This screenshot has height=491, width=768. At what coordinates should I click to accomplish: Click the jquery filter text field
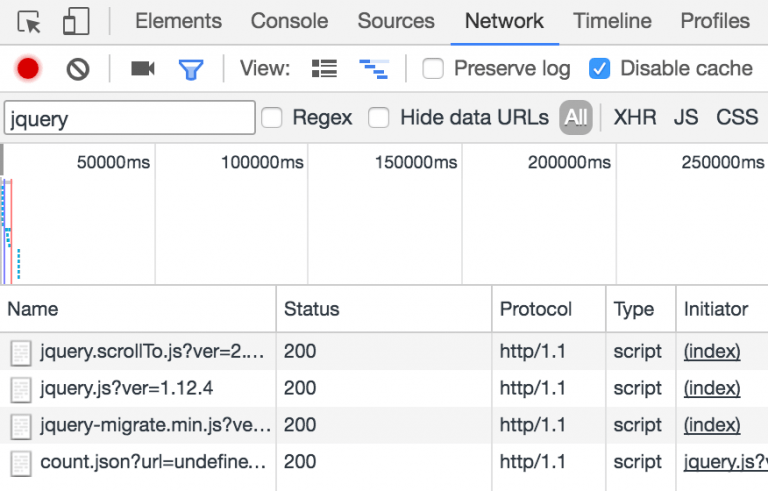tap(130, 118)
